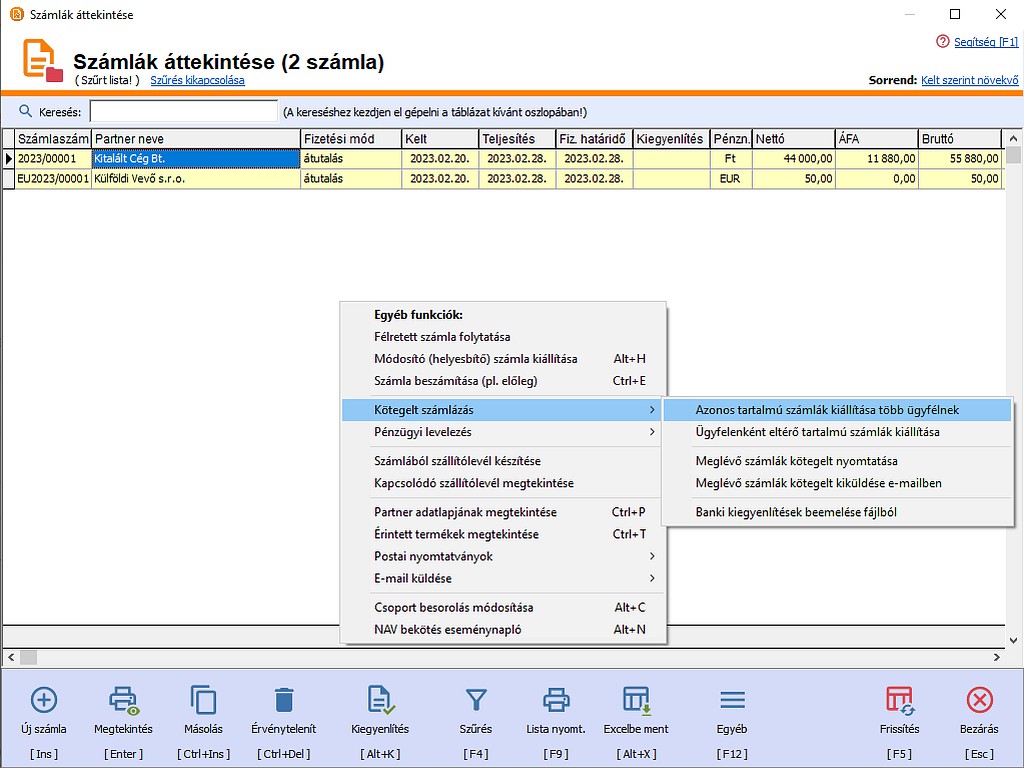Click the horizontal scrollbar right arrow
1024x768 pixels.
tap(996, 657)
